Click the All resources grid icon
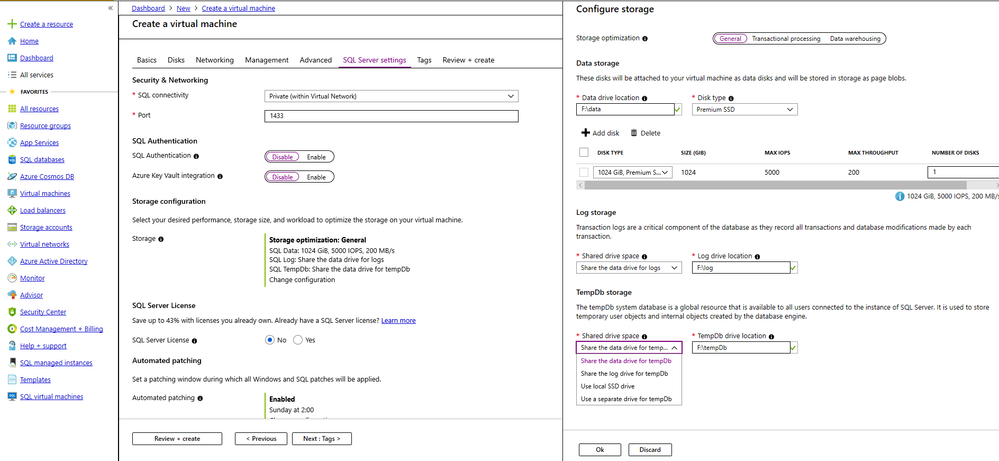 point(11,109)
